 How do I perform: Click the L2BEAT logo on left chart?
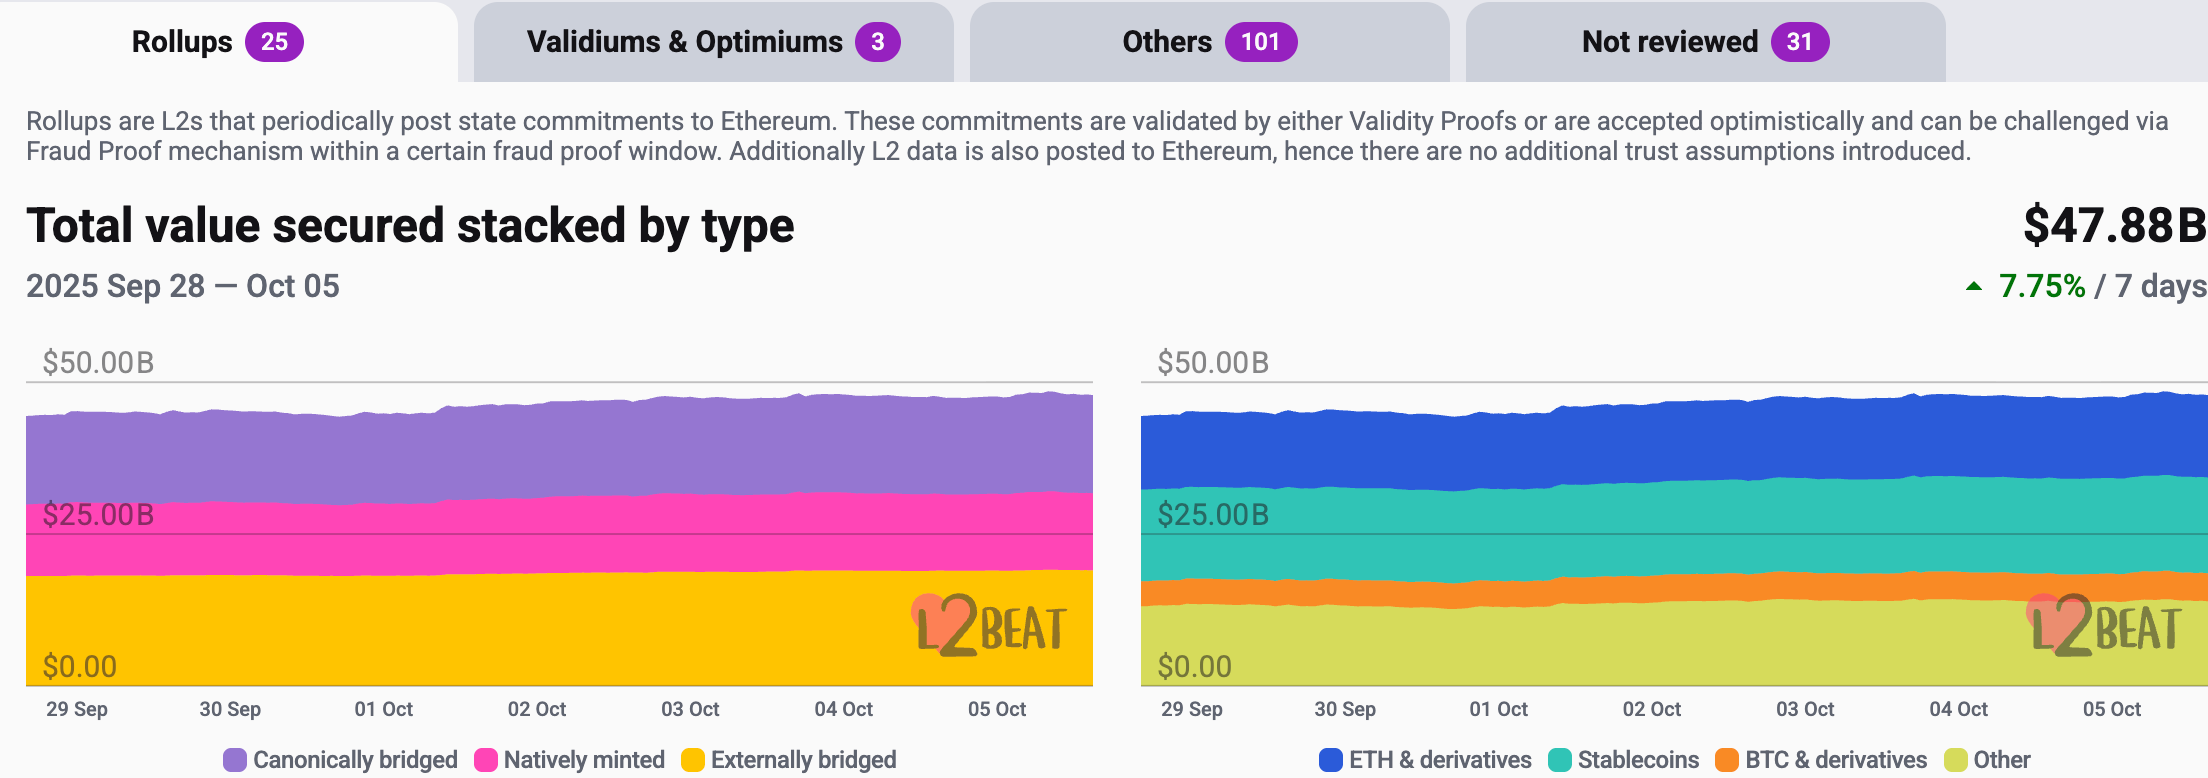click(990, 626)
